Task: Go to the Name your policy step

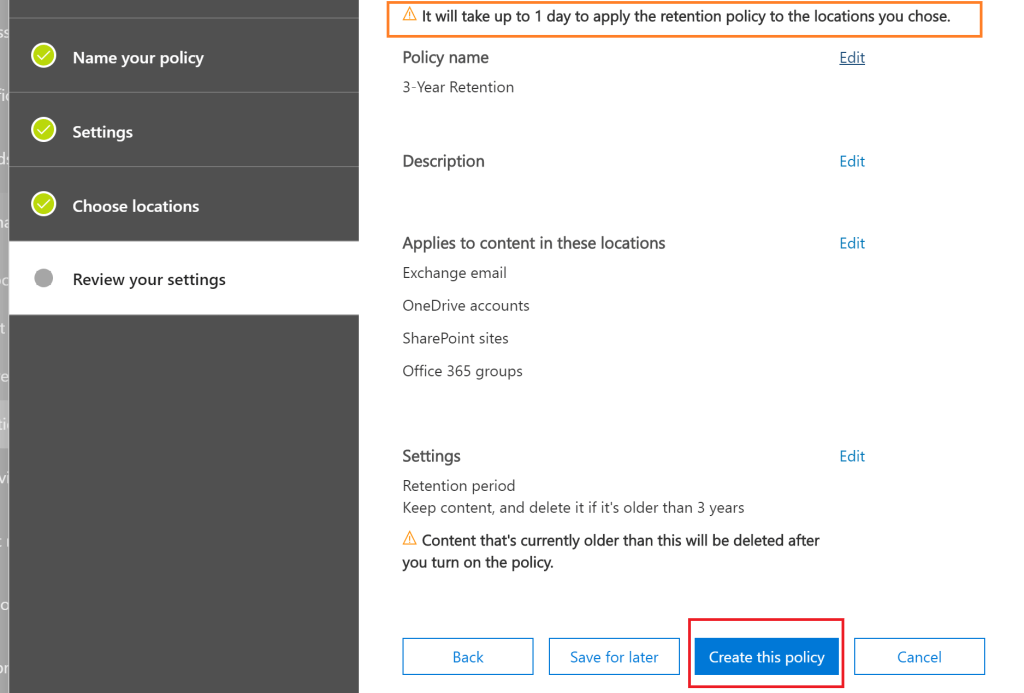Action: (138, 58)
